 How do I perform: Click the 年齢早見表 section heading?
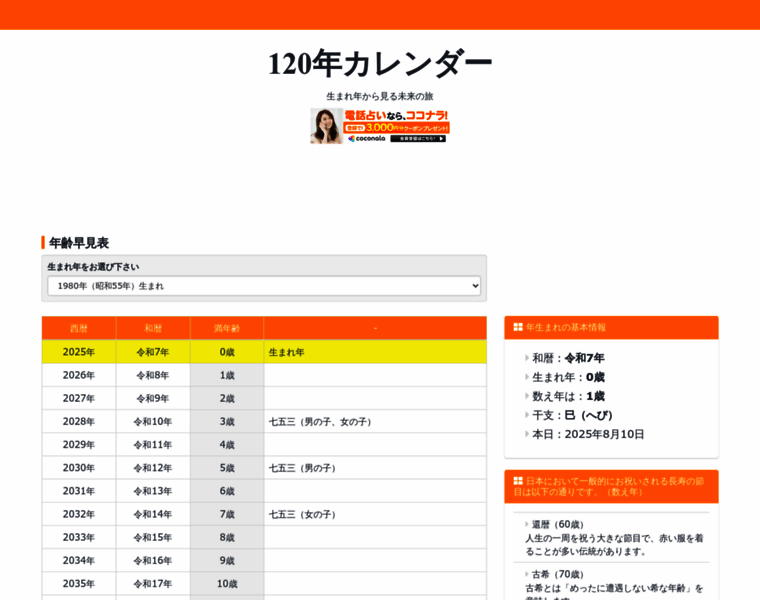(79, 243)
